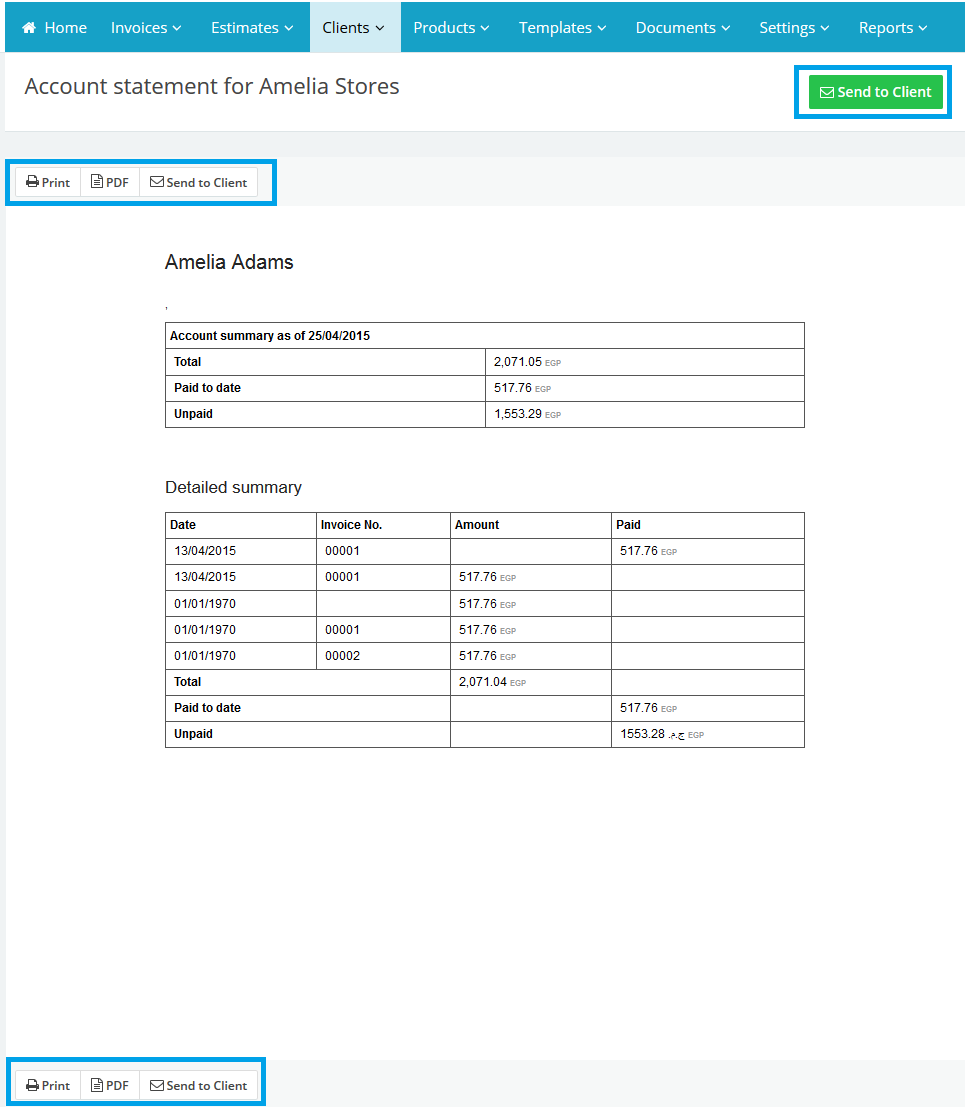Viewport: 965px width, 1107px height.
Task: Click the Unpaid amount 1,553.29 in summary
Action: (517, 414)
